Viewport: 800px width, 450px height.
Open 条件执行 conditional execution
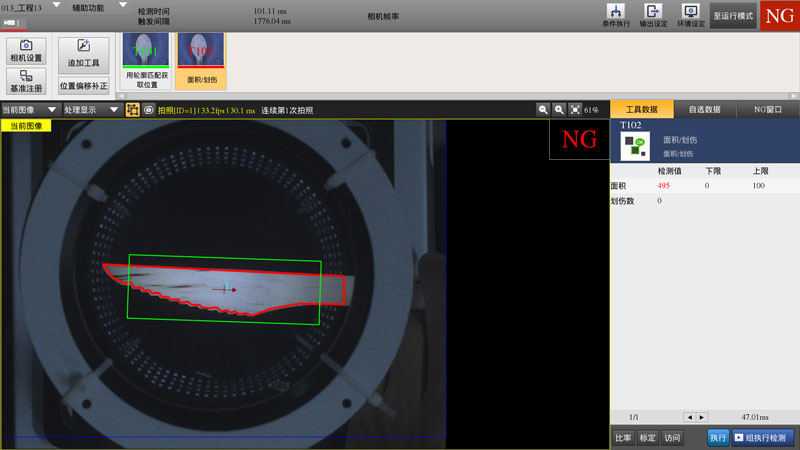point(617,15)
